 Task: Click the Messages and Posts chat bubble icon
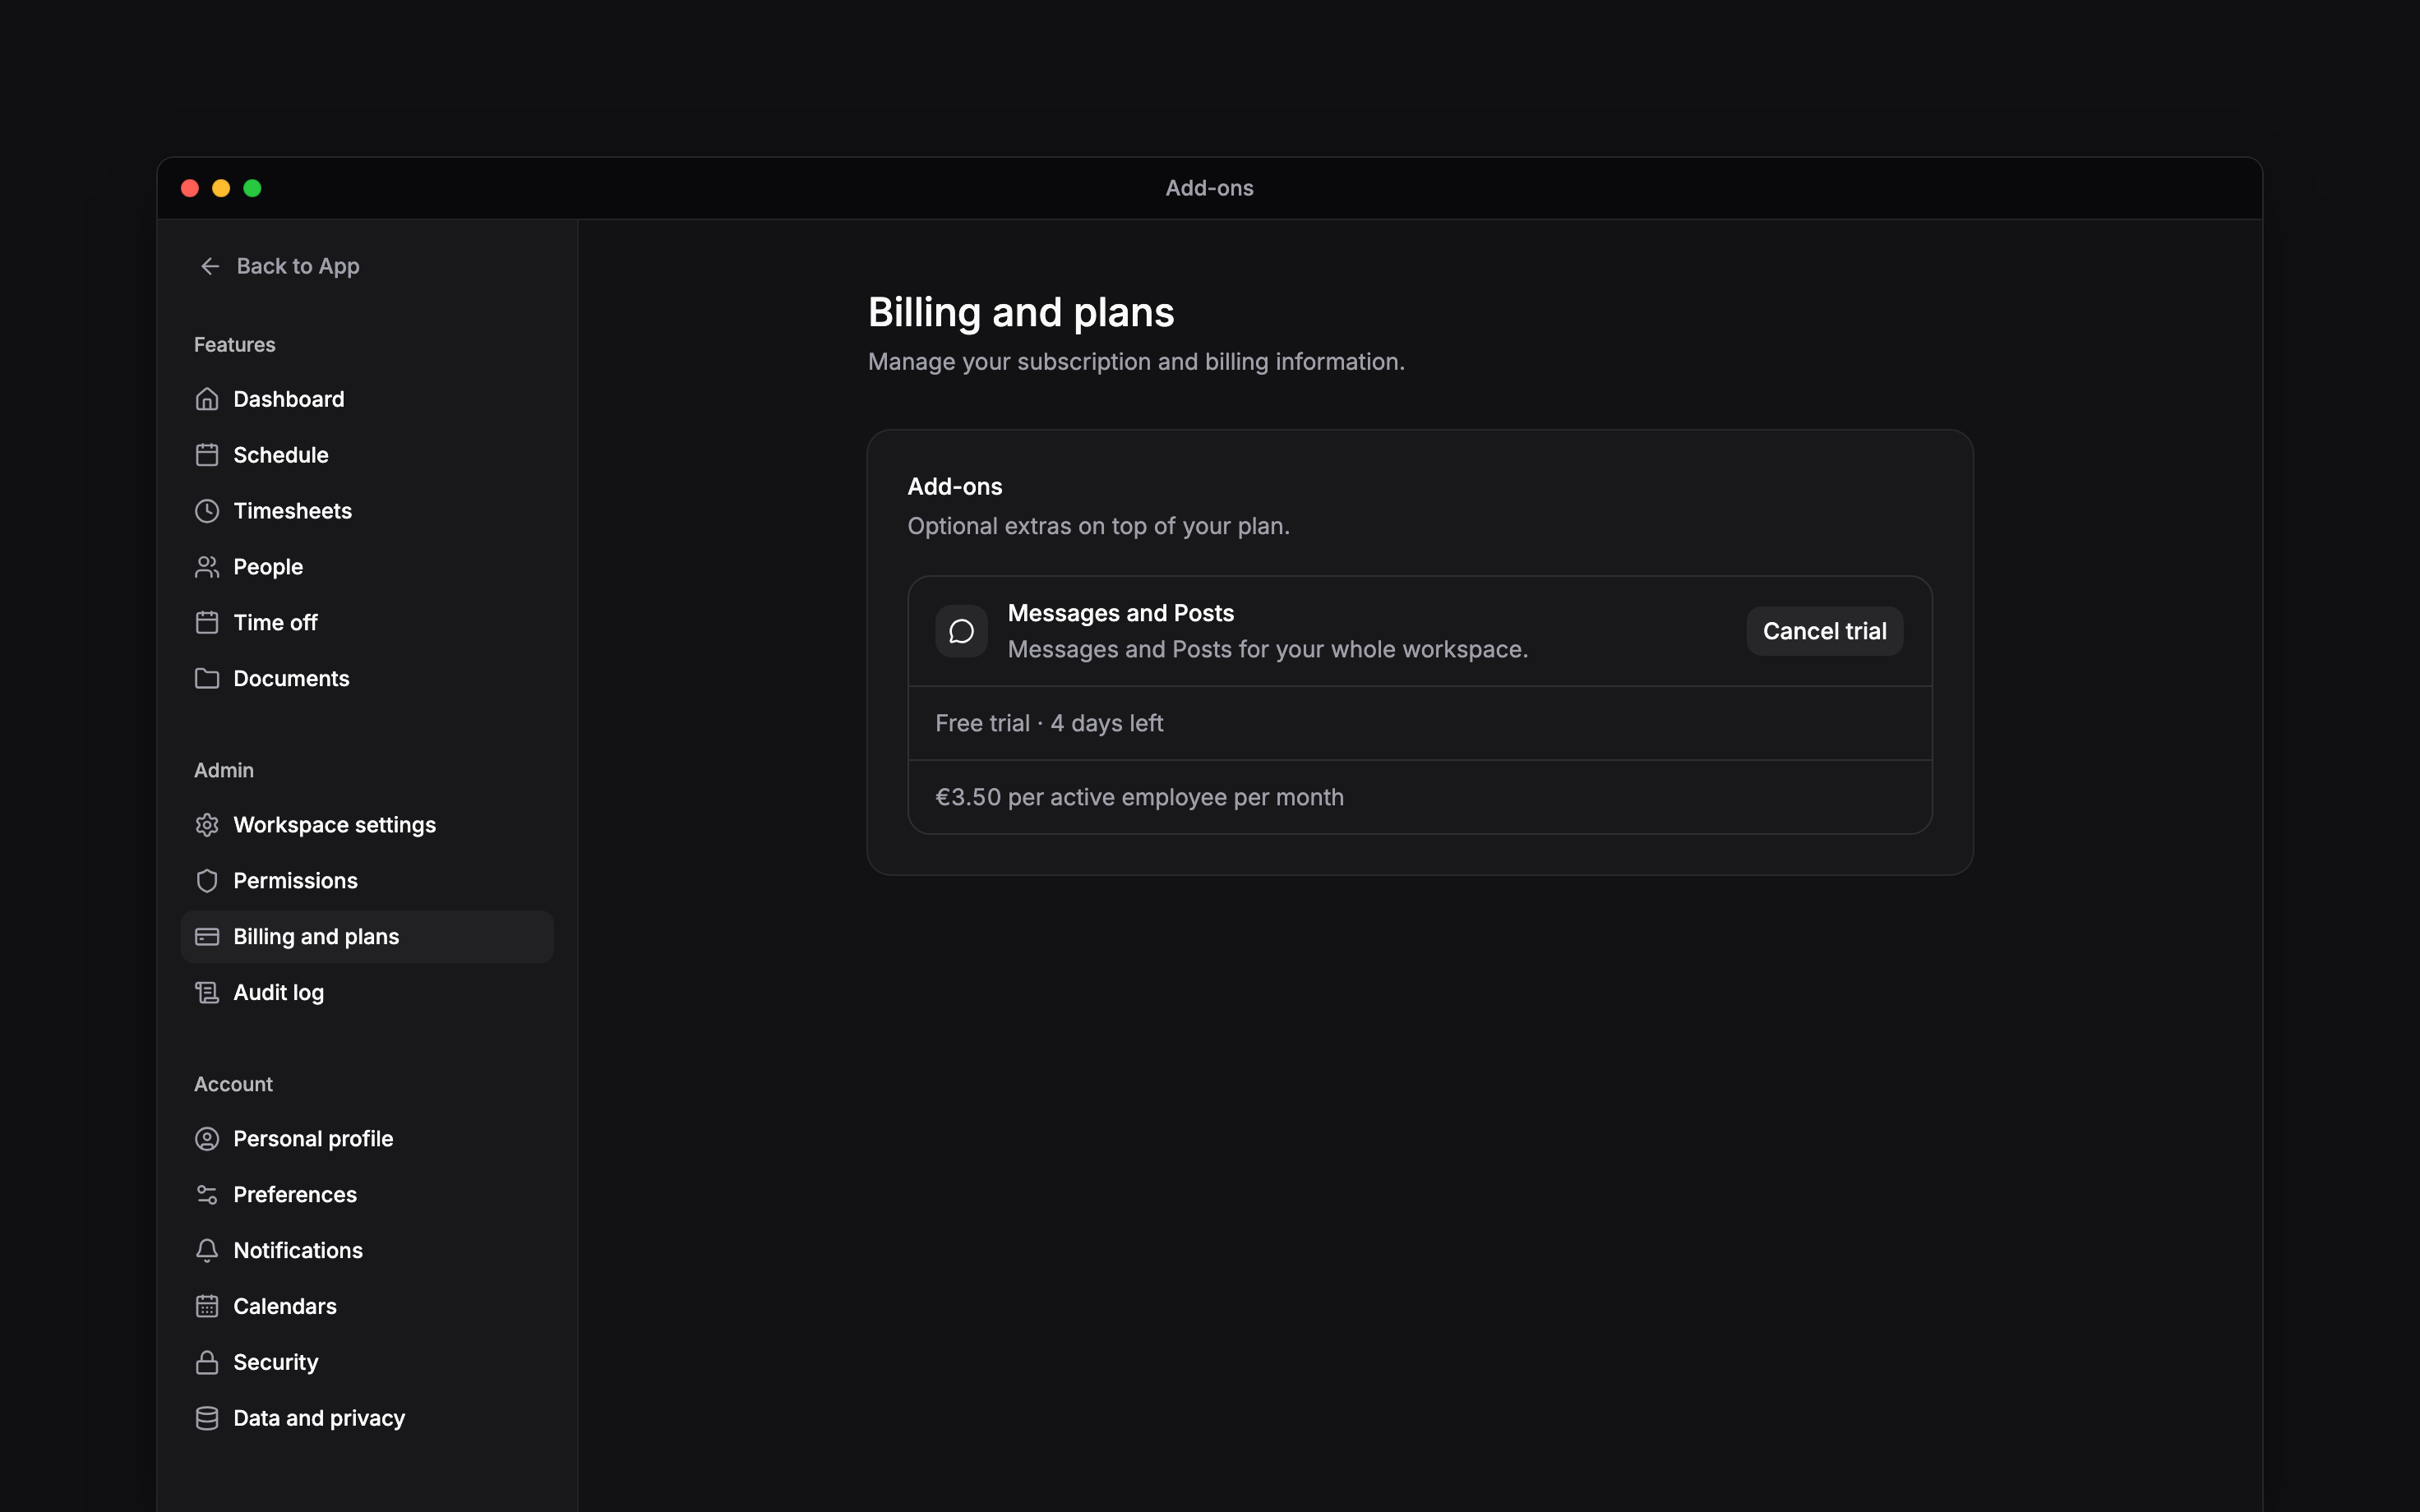[961, 631]
